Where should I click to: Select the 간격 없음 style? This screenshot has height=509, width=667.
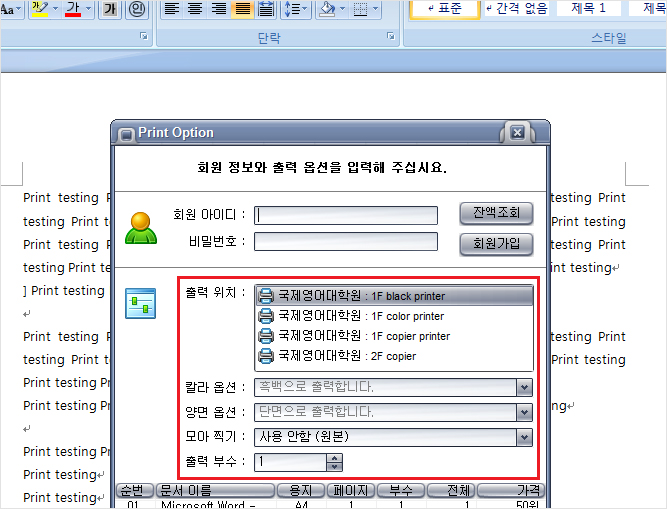tap(517, 9)
